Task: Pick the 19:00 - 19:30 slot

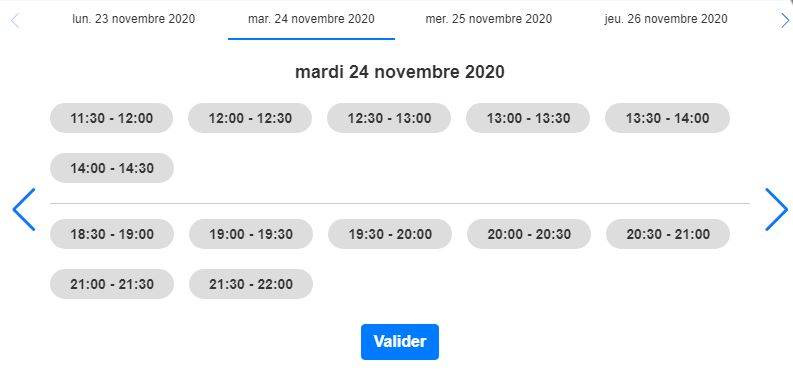Action: coord(251,234)
